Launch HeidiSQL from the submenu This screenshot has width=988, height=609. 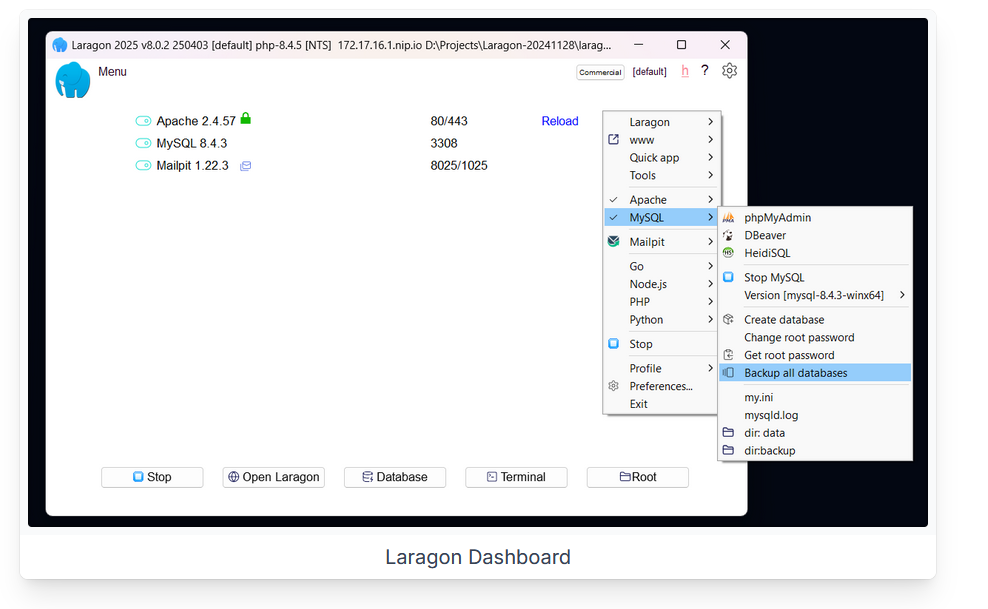766,254
